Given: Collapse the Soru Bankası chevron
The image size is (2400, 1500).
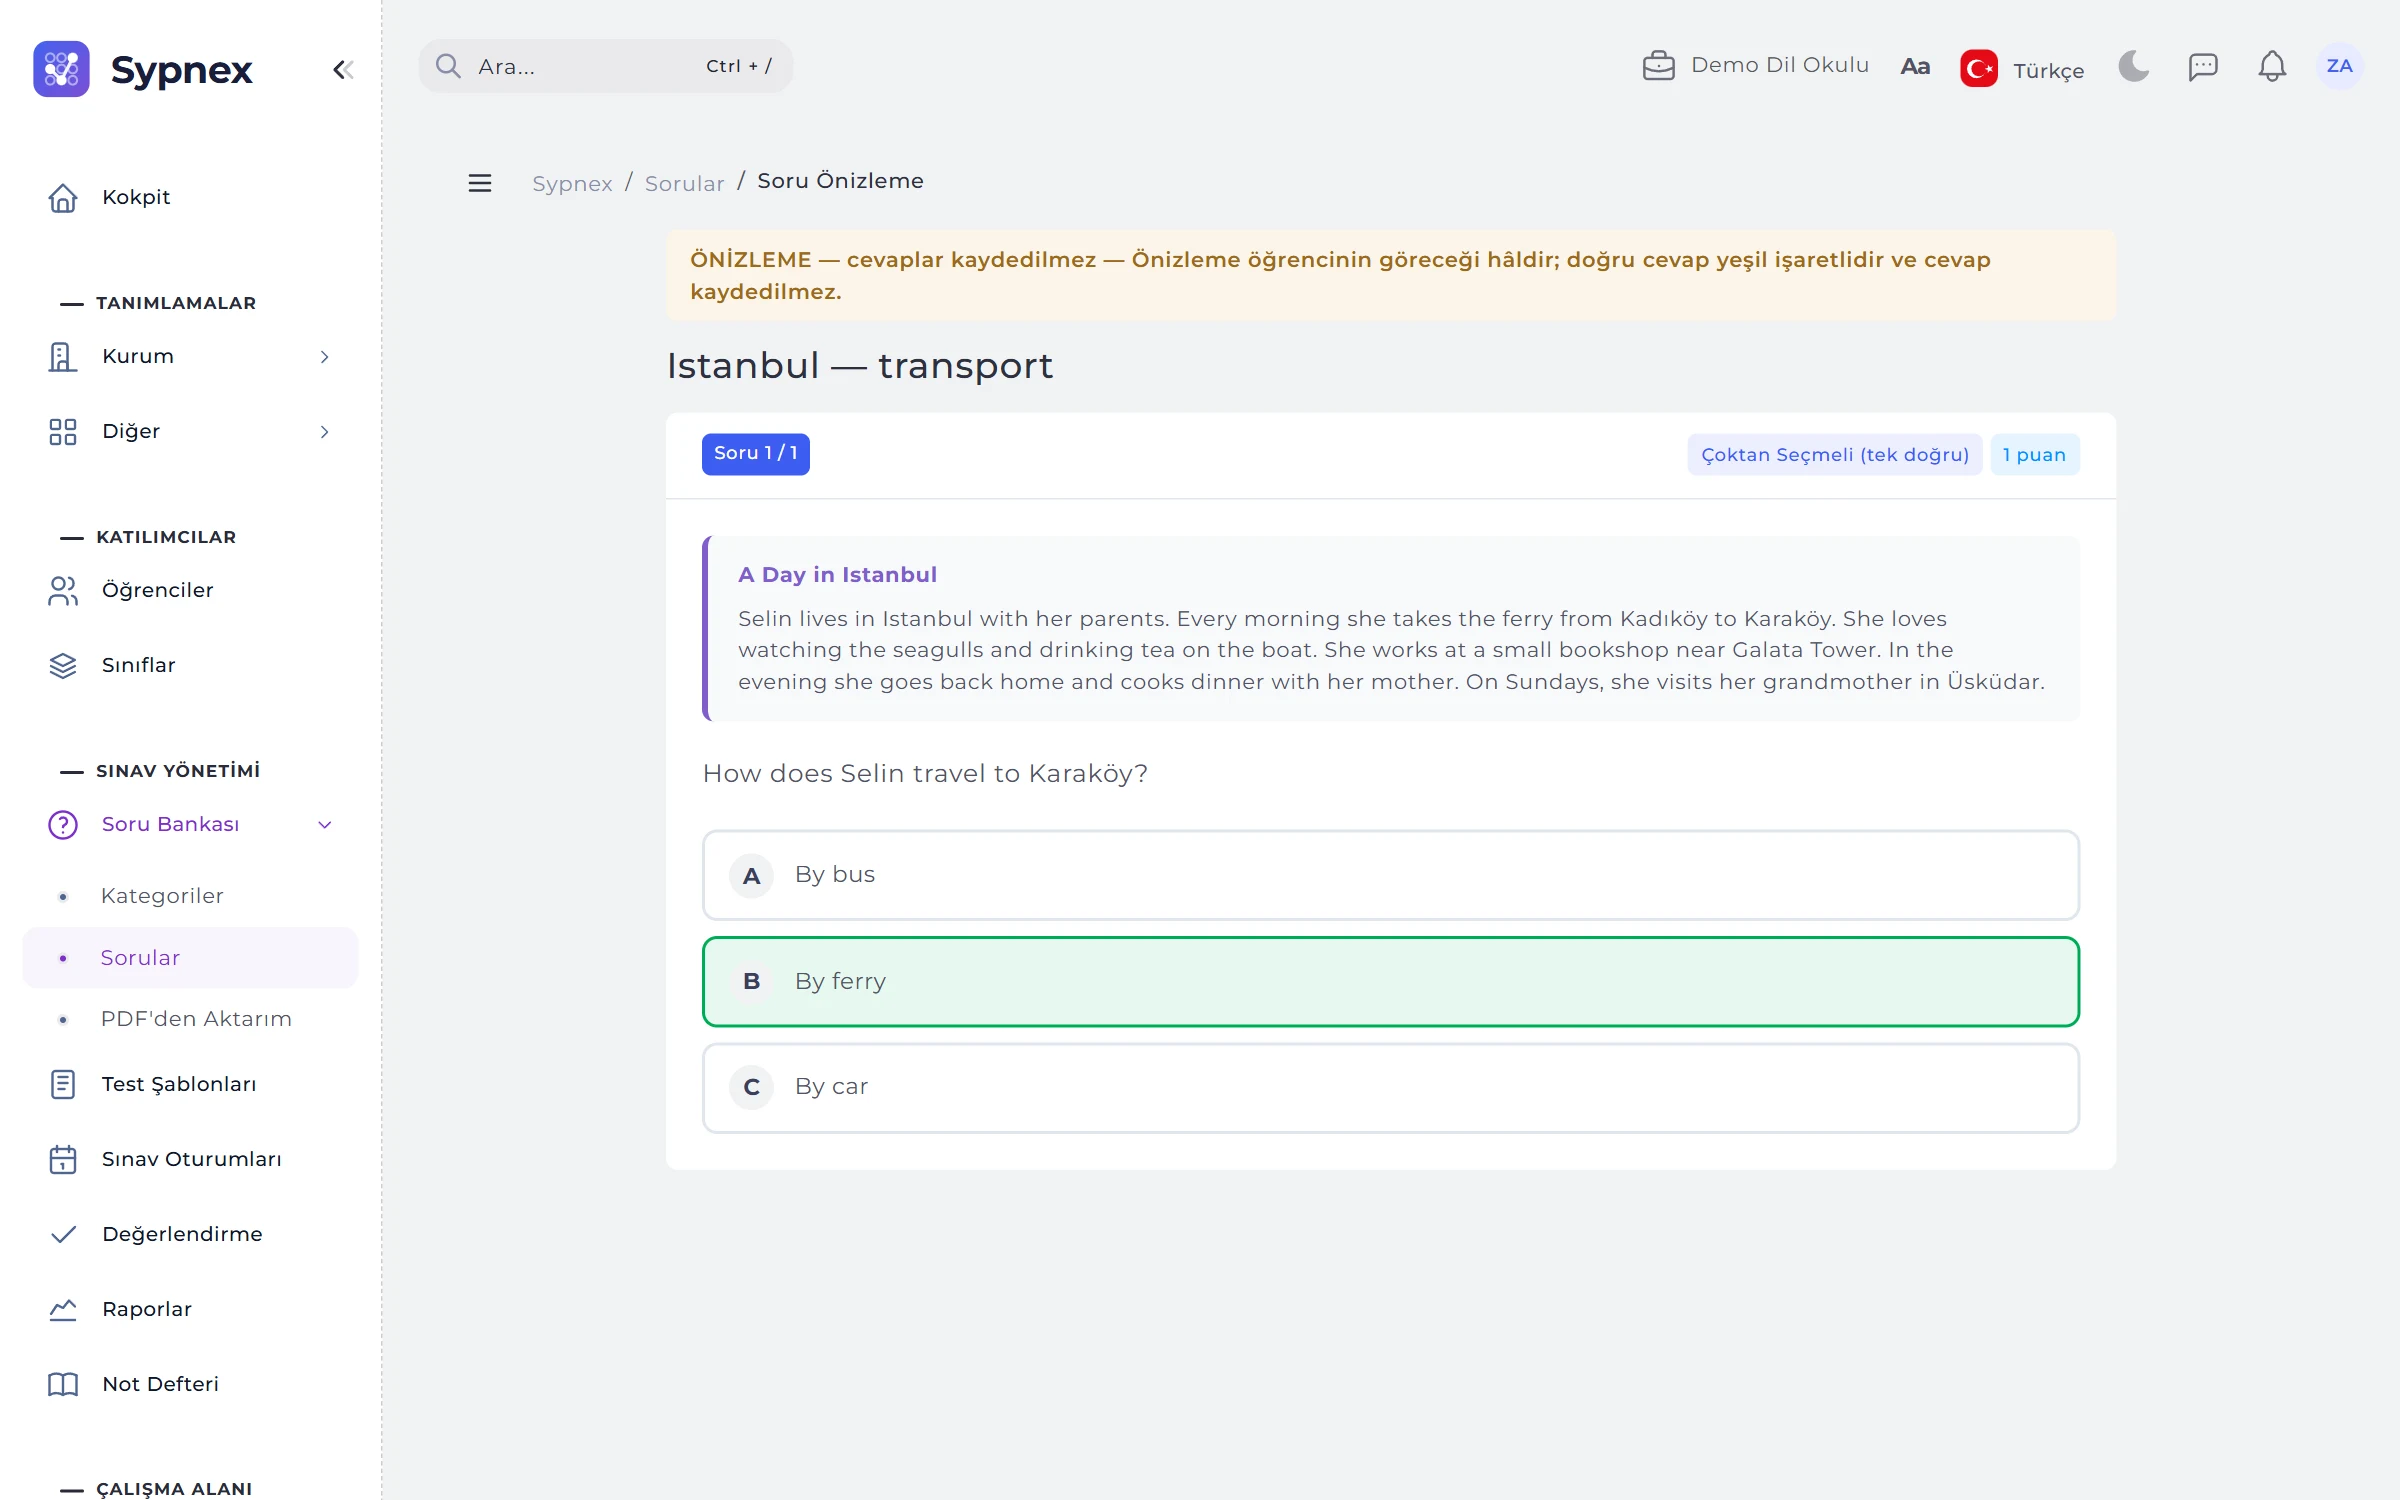Looking at the screenshot, I should (324, 825).
